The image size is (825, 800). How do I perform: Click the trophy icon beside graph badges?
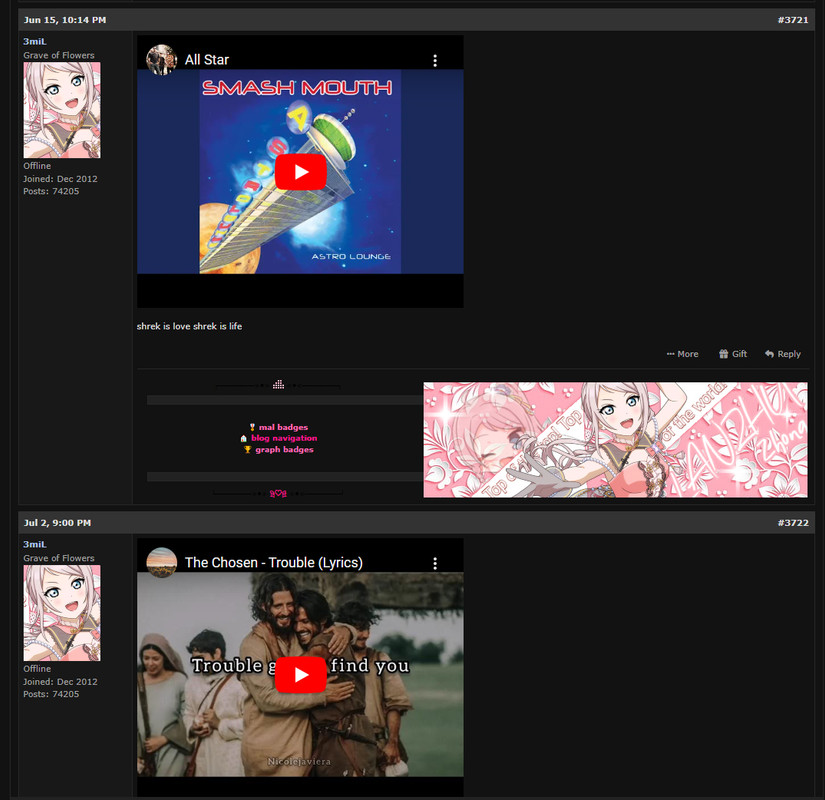coord(247,449)
